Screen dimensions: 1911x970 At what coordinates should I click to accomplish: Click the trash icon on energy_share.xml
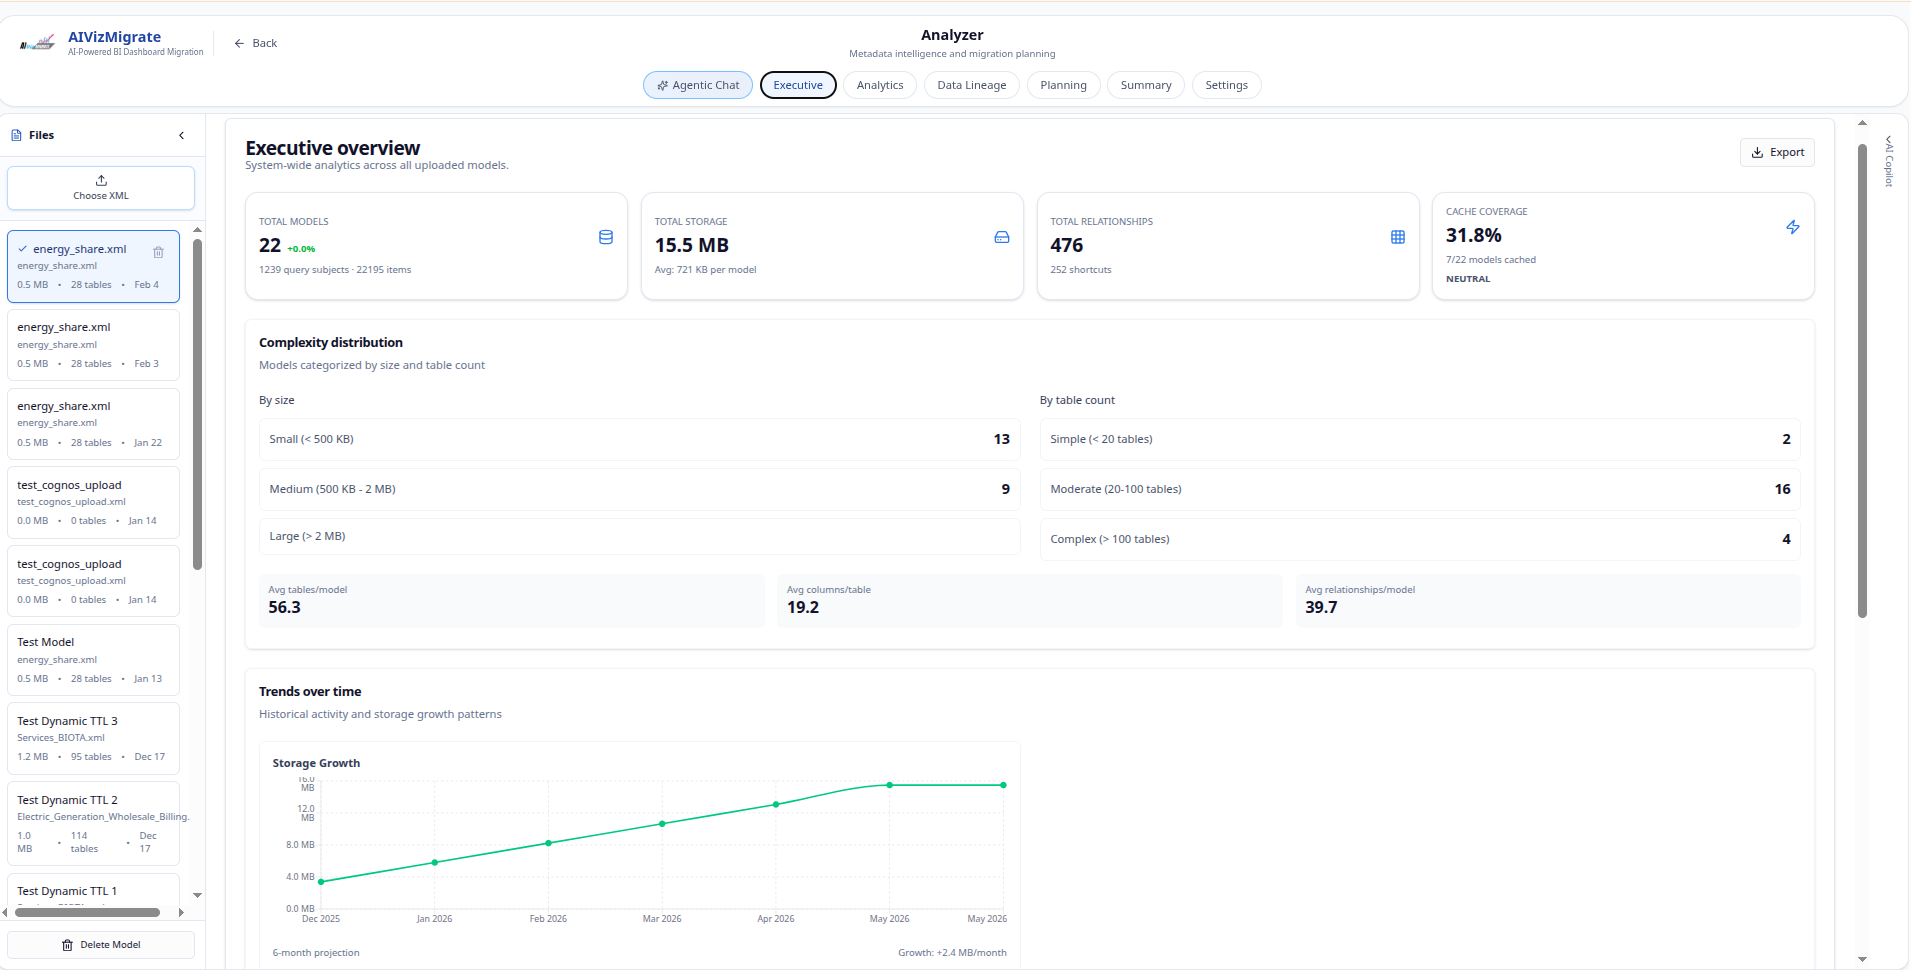(x=158, y=252)
